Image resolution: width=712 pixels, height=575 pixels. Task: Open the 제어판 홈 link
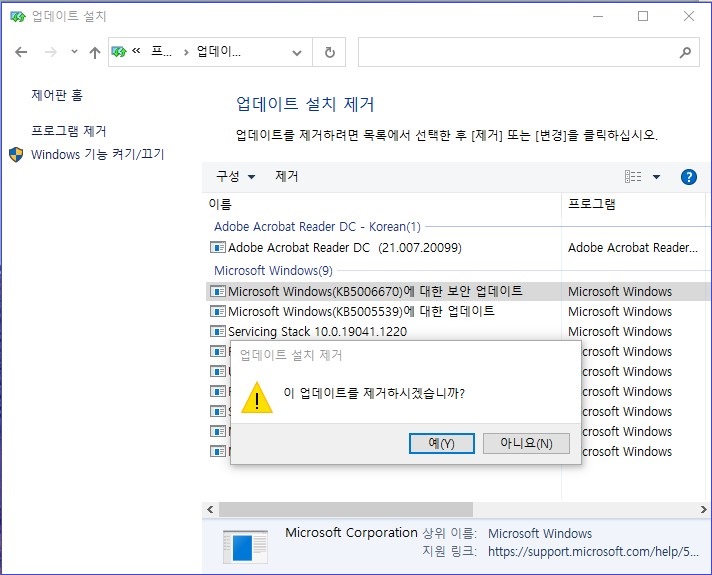pos(57,95)
